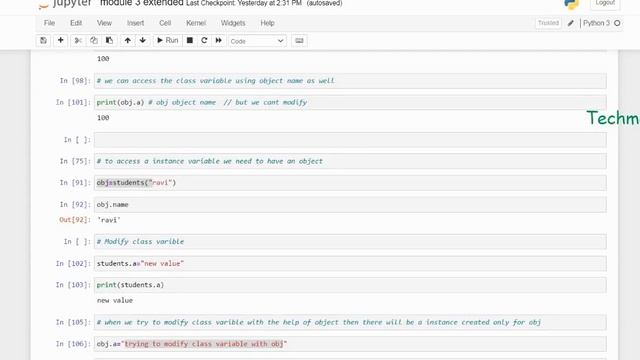Click the Python 3 kernel name
The width and height of the screenshot is (640, 360).
(596, 23)
